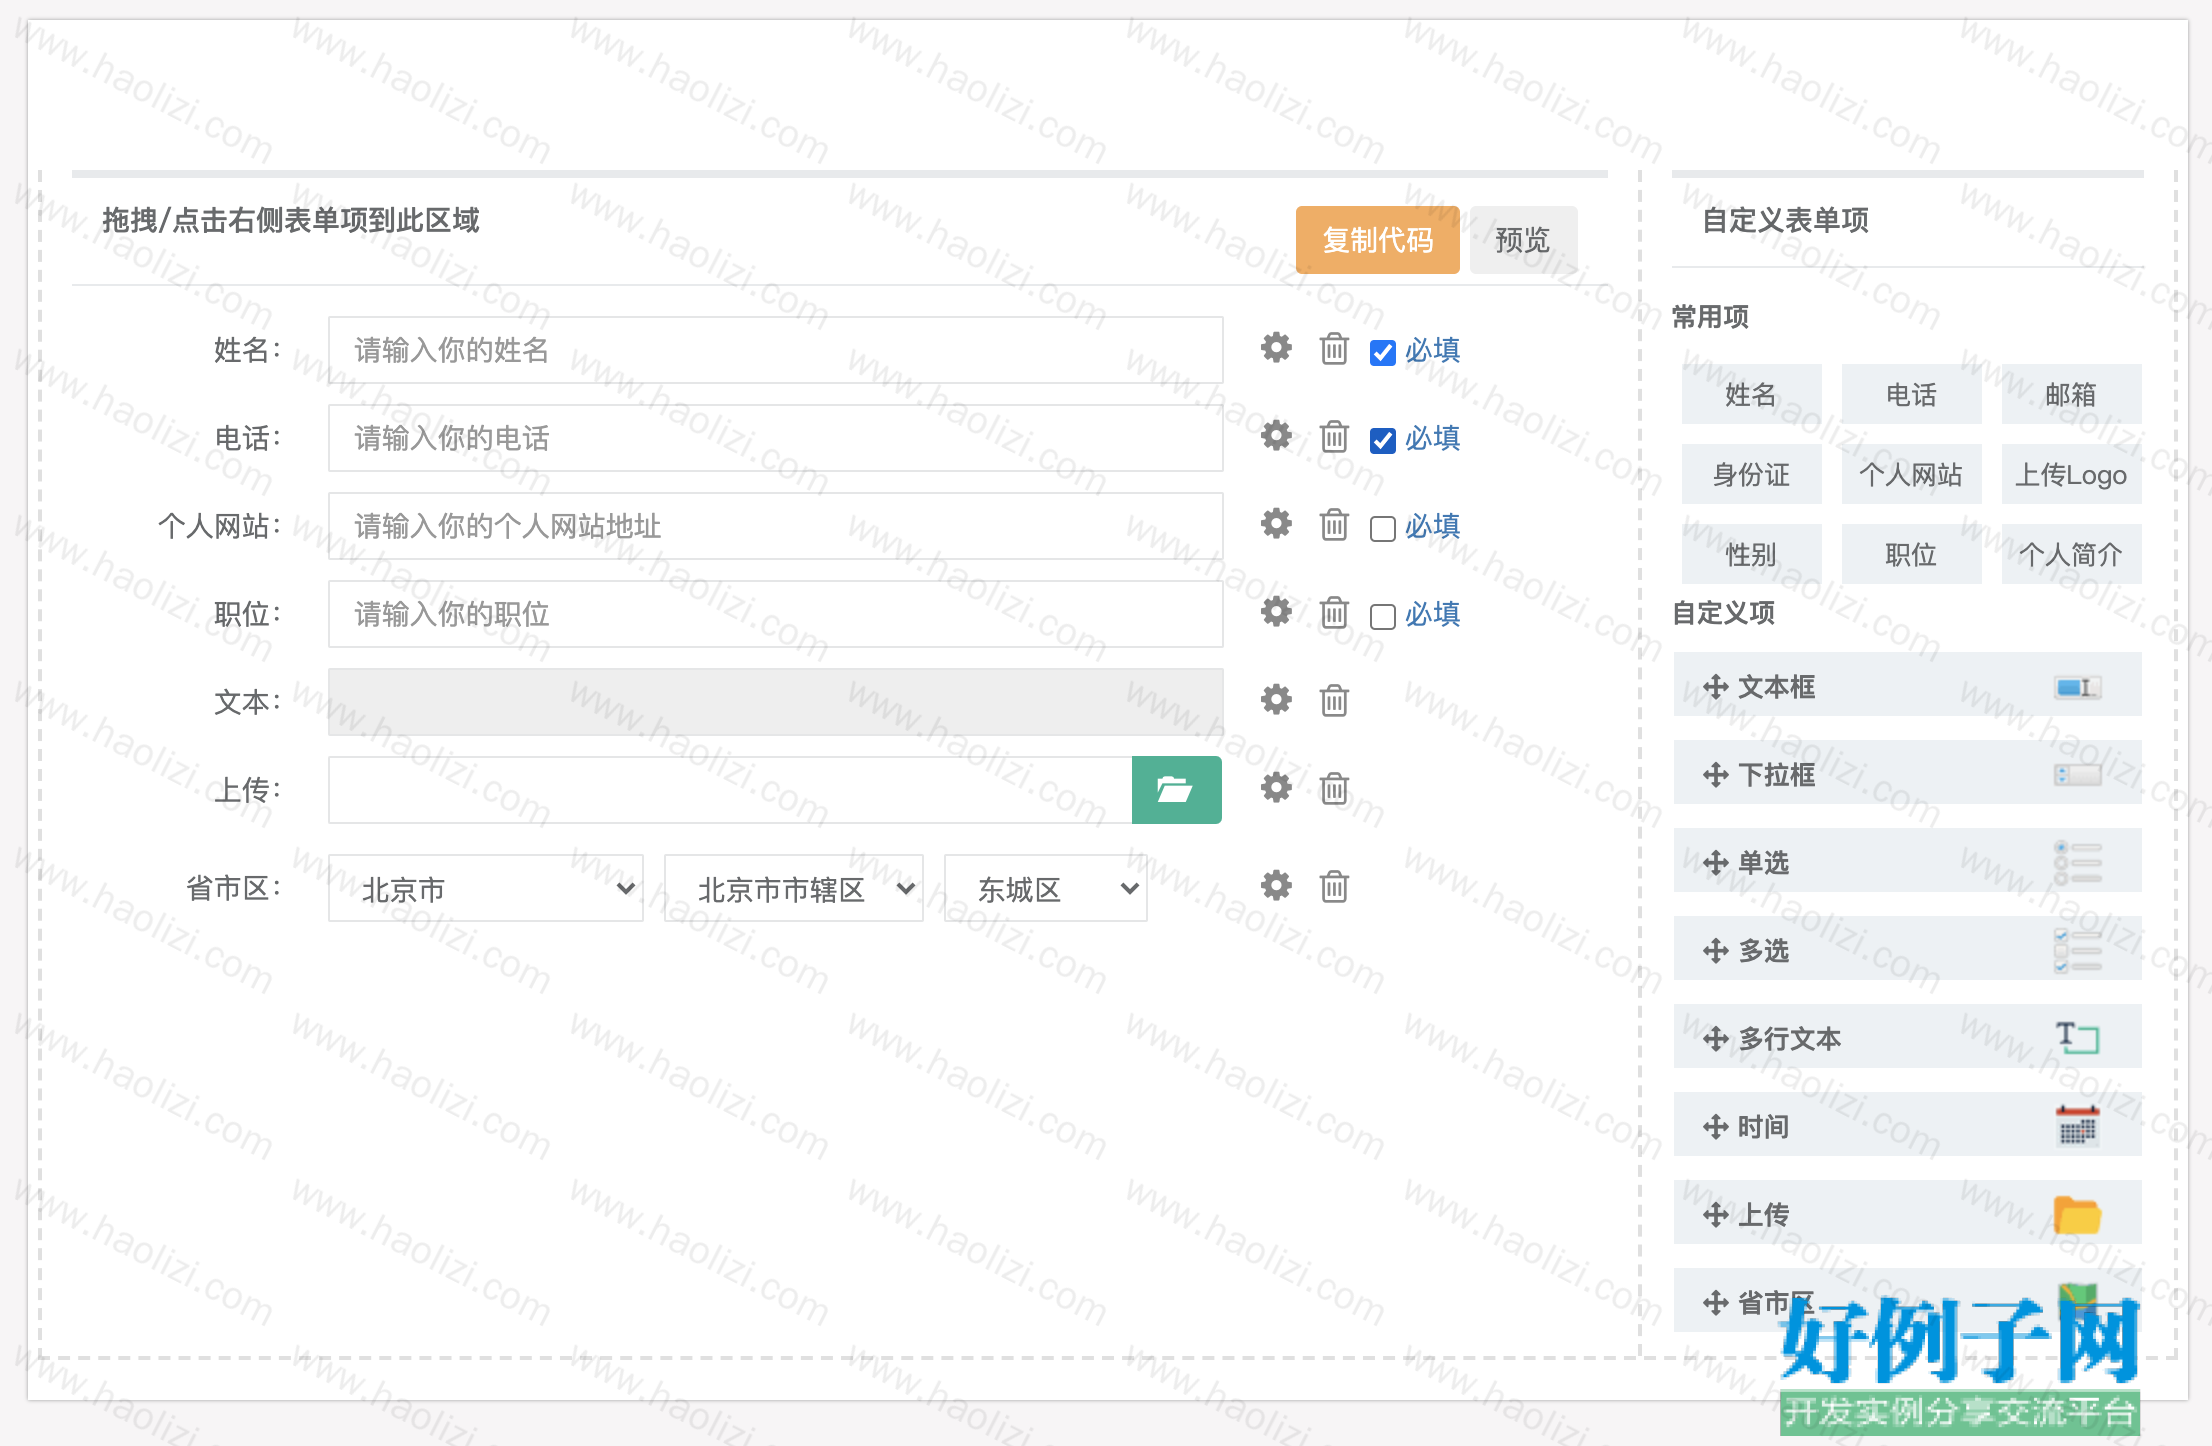Click the 预览 button
Viewport: 2212px width, 1446px height.
1523,240
